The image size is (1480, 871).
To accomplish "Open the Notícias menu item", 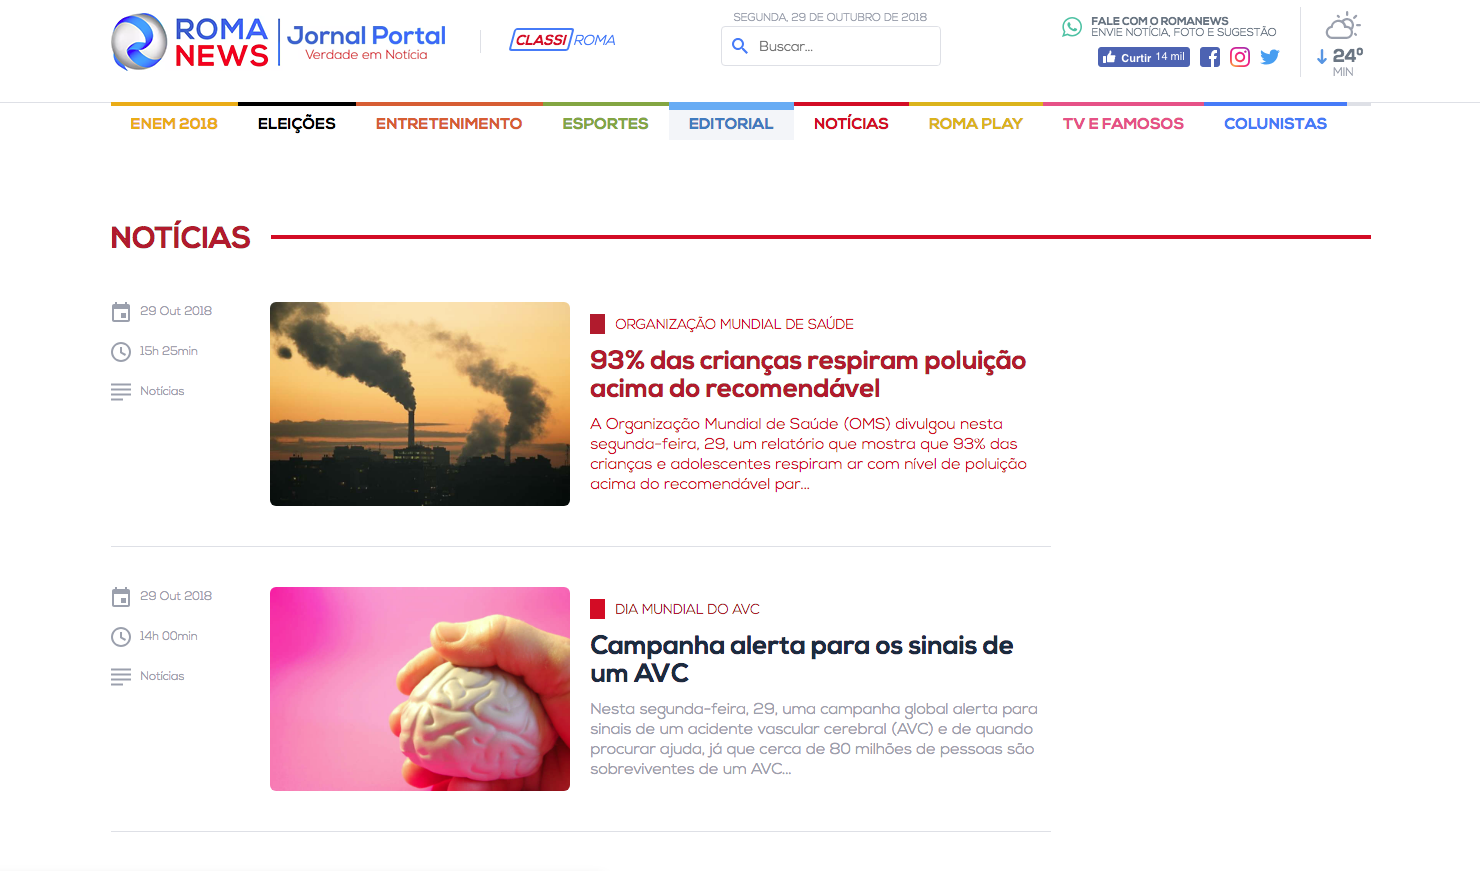I will tap(851, 123).
